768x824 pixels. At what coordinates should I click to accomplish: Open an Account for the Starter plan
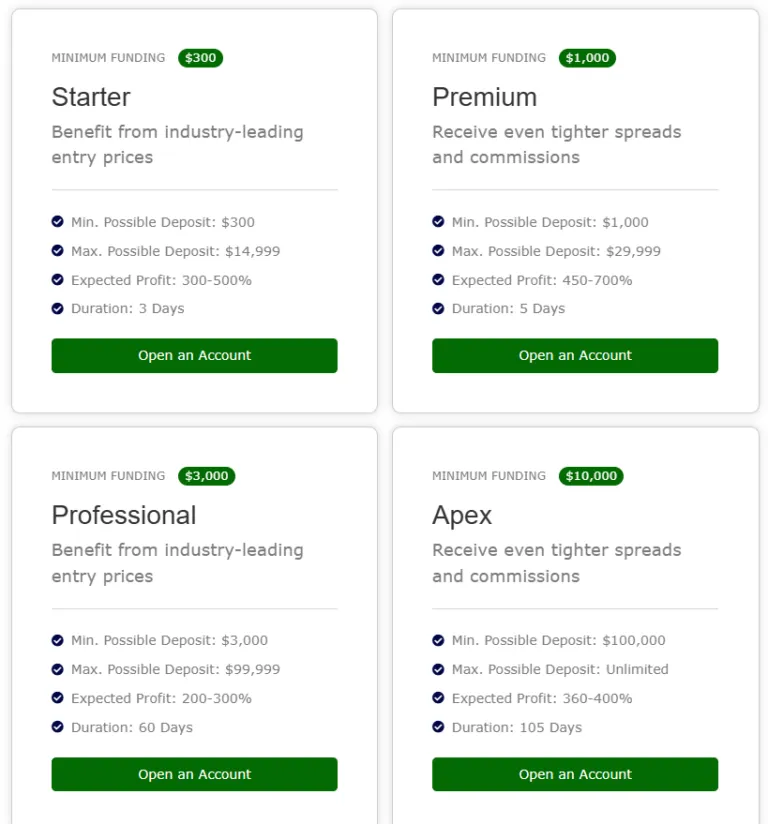tap(194, 356)
